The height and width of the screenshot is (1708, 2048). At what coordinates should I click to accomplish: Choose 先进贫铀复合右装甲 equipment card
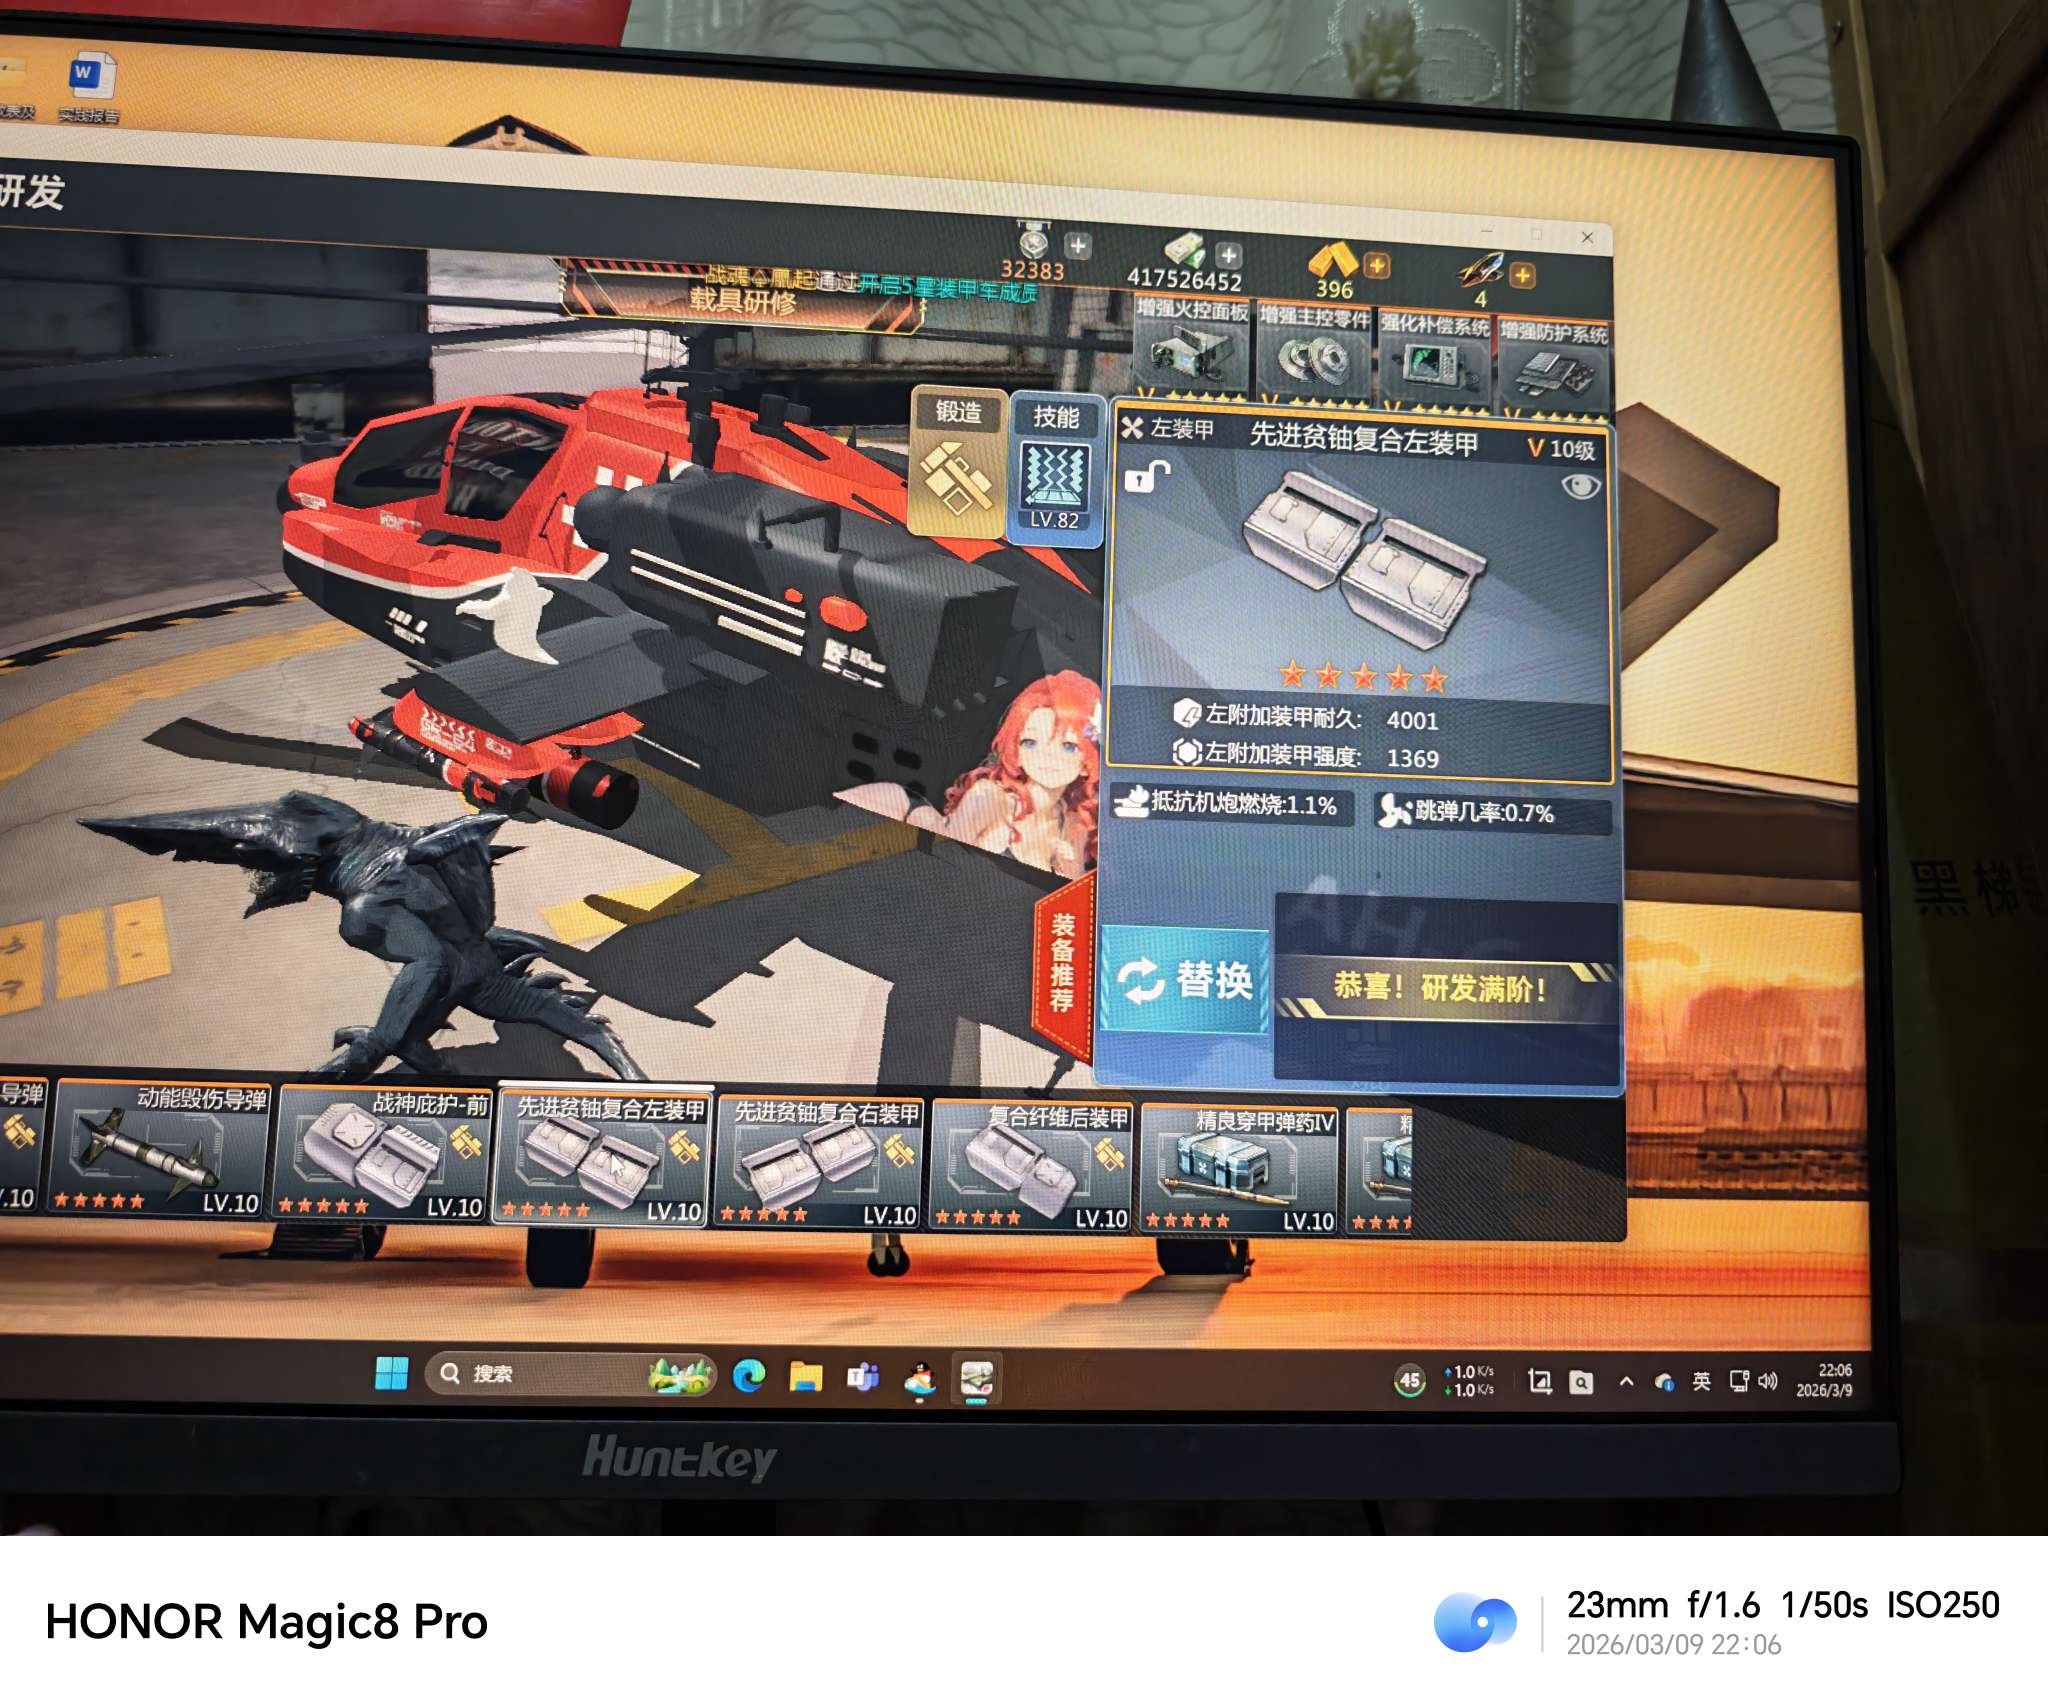(x=820, y=1165)
